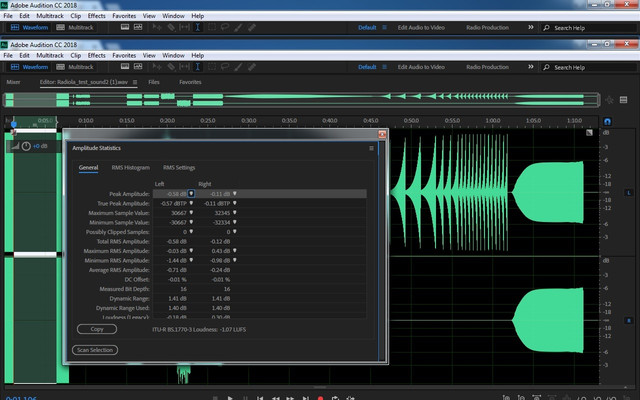Open File menu in back window
The image size is (640, 400).
8,16
